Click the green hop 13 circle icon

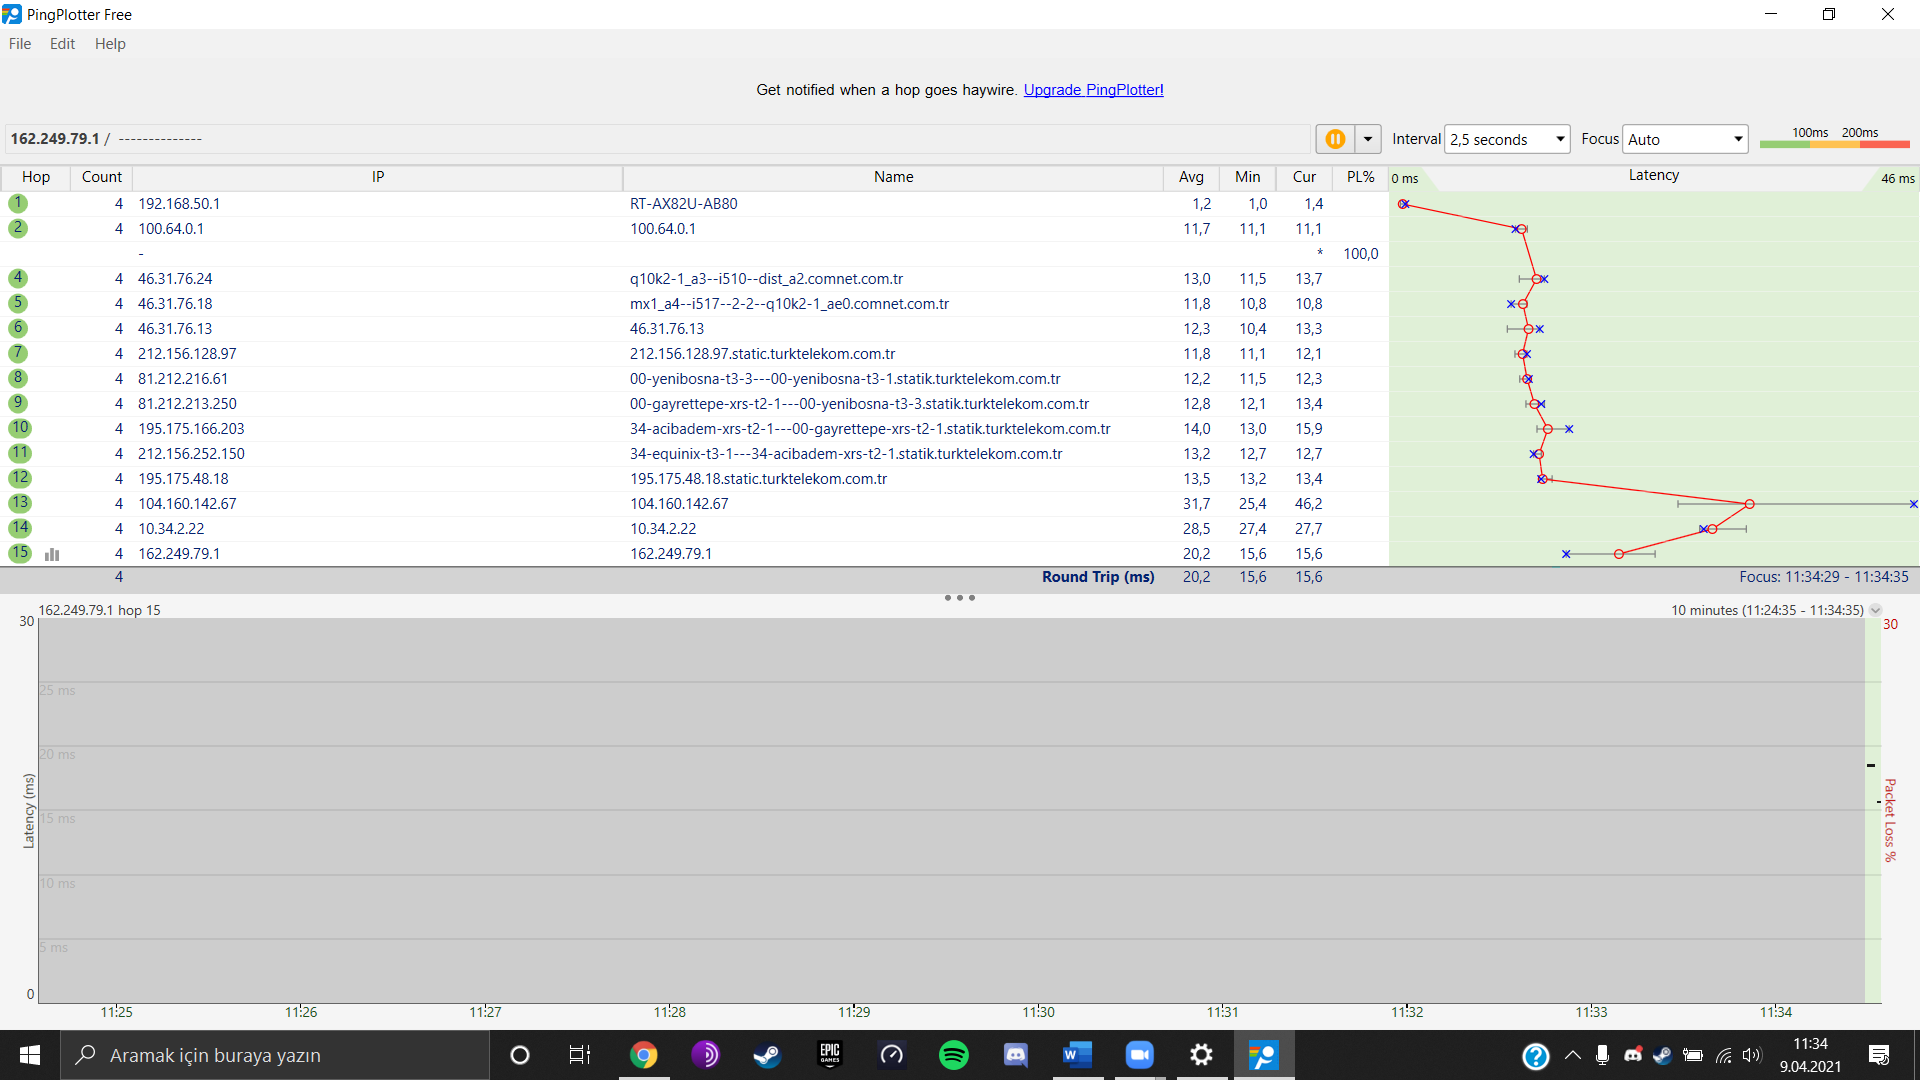coord(20,503)
